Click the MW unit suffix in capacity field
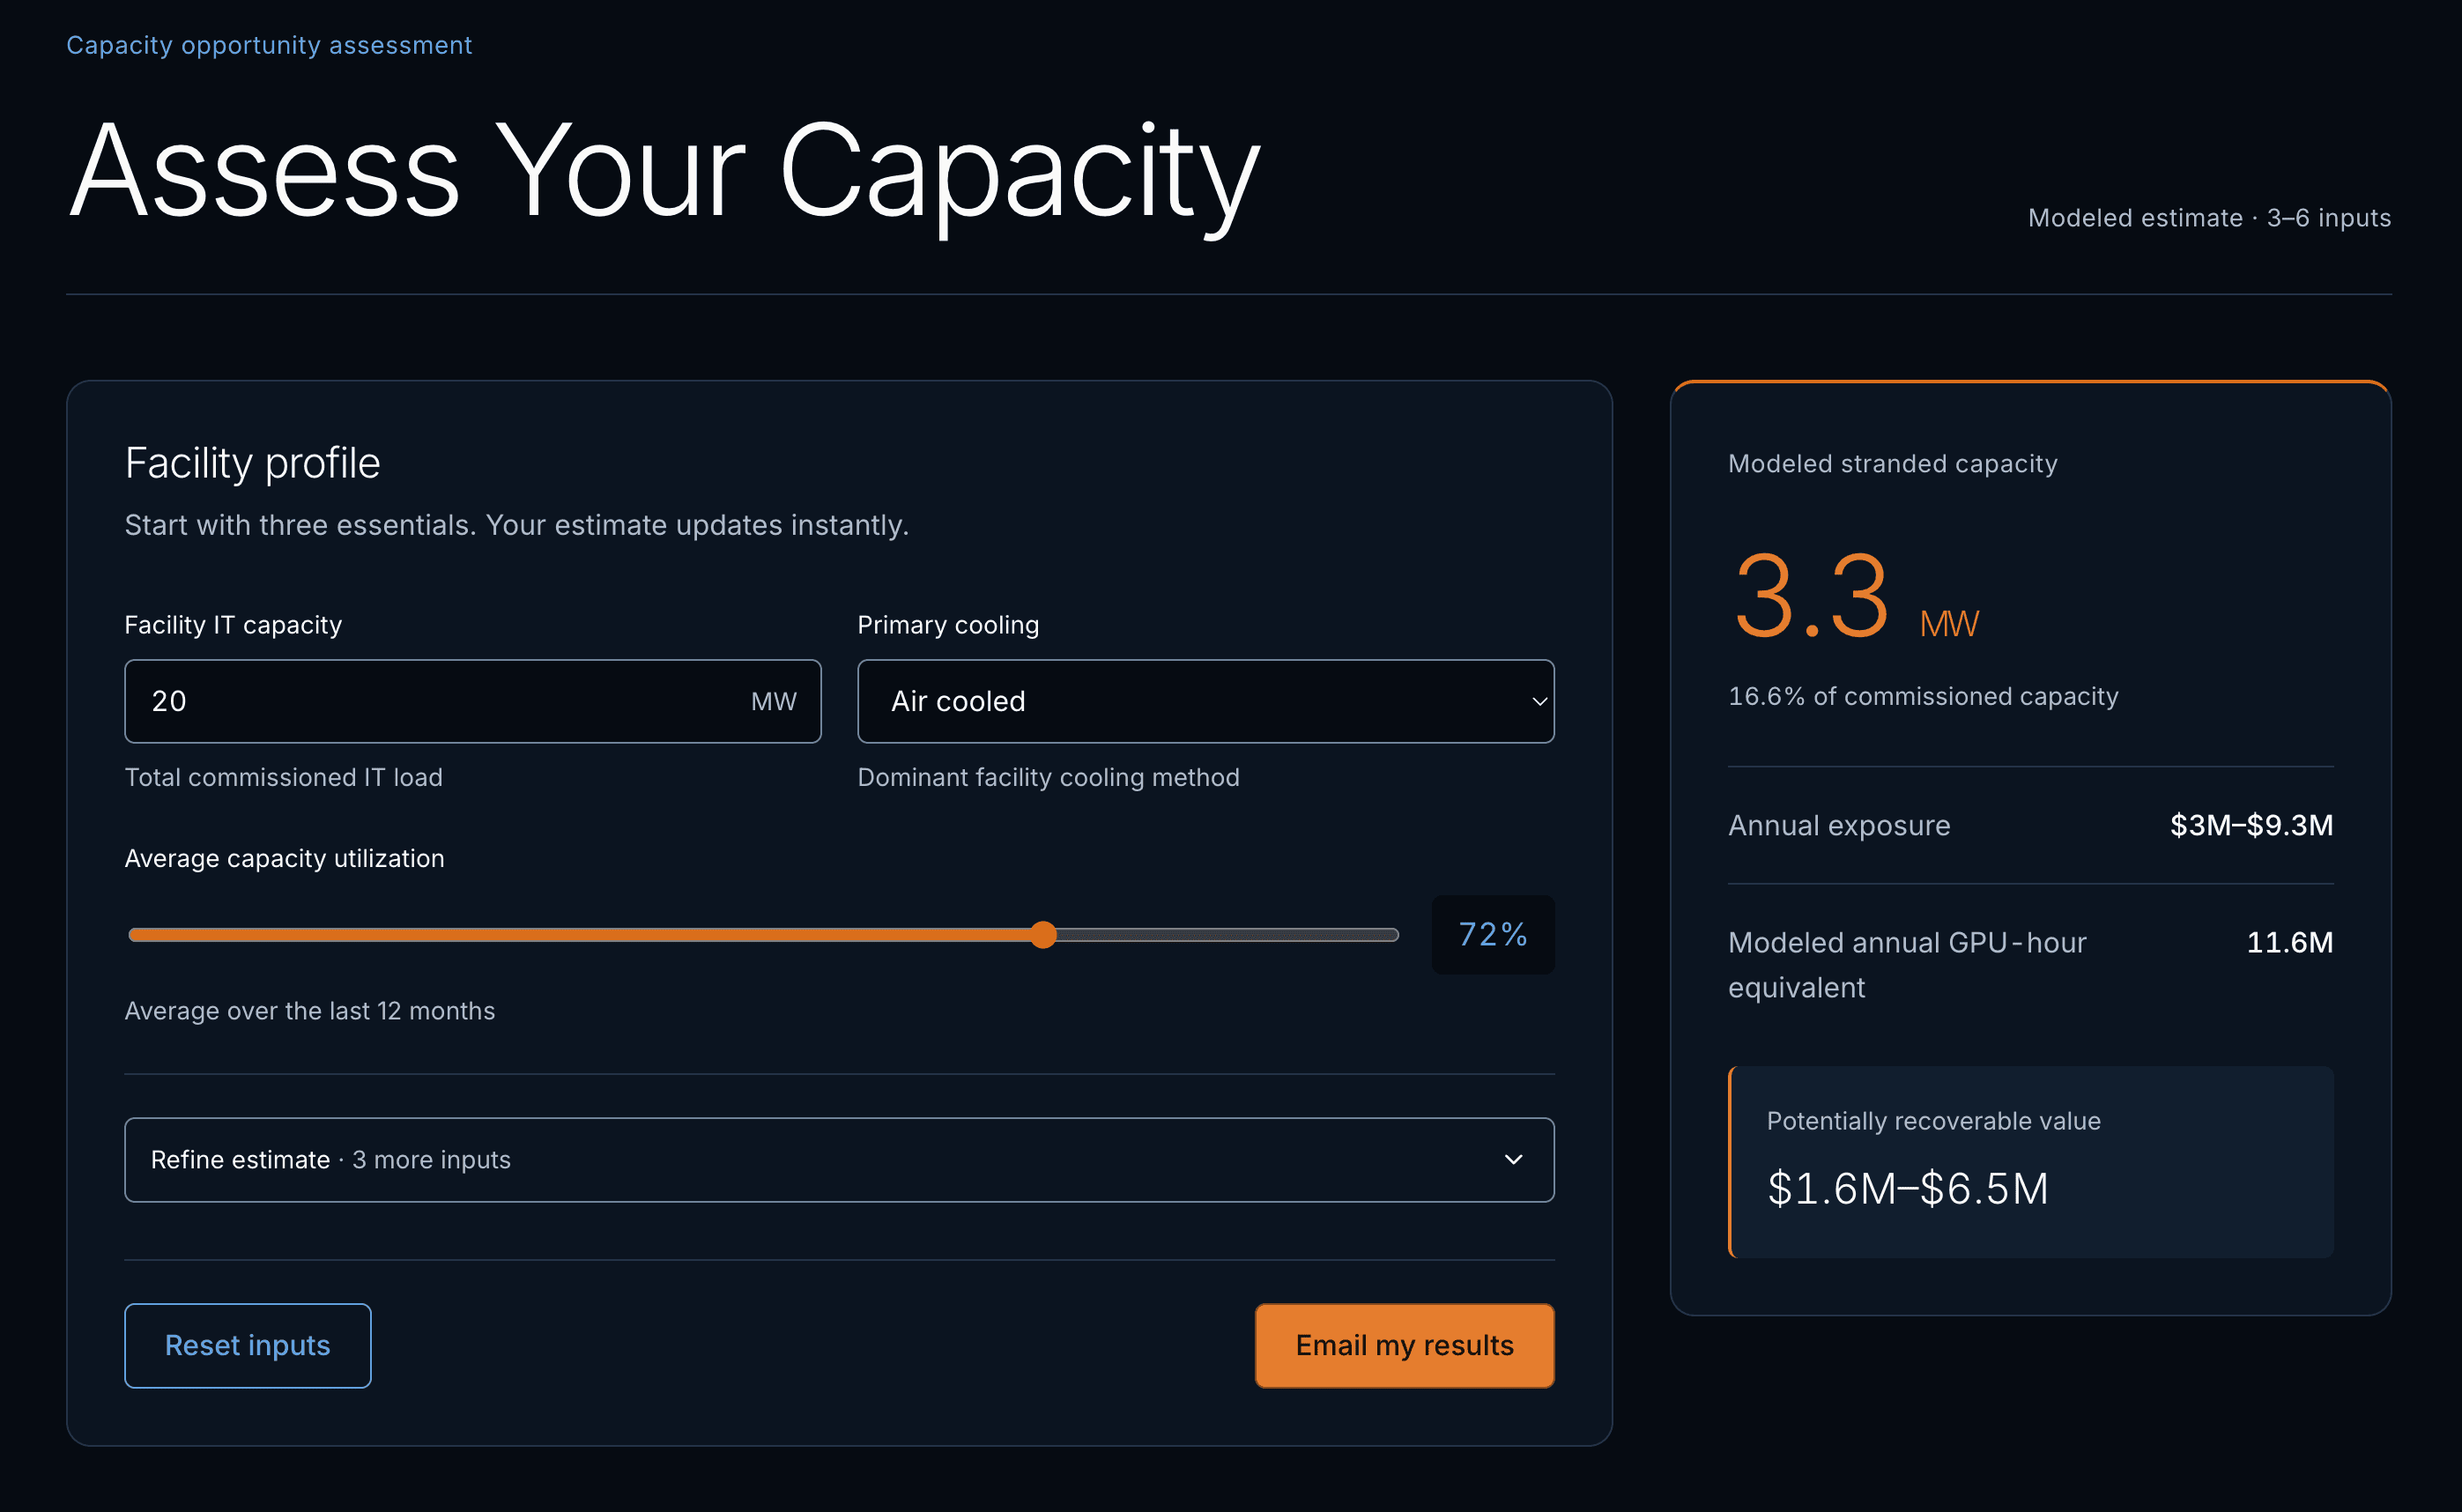Viewport: 2462px width, 1512px height. tap(774, 702)
